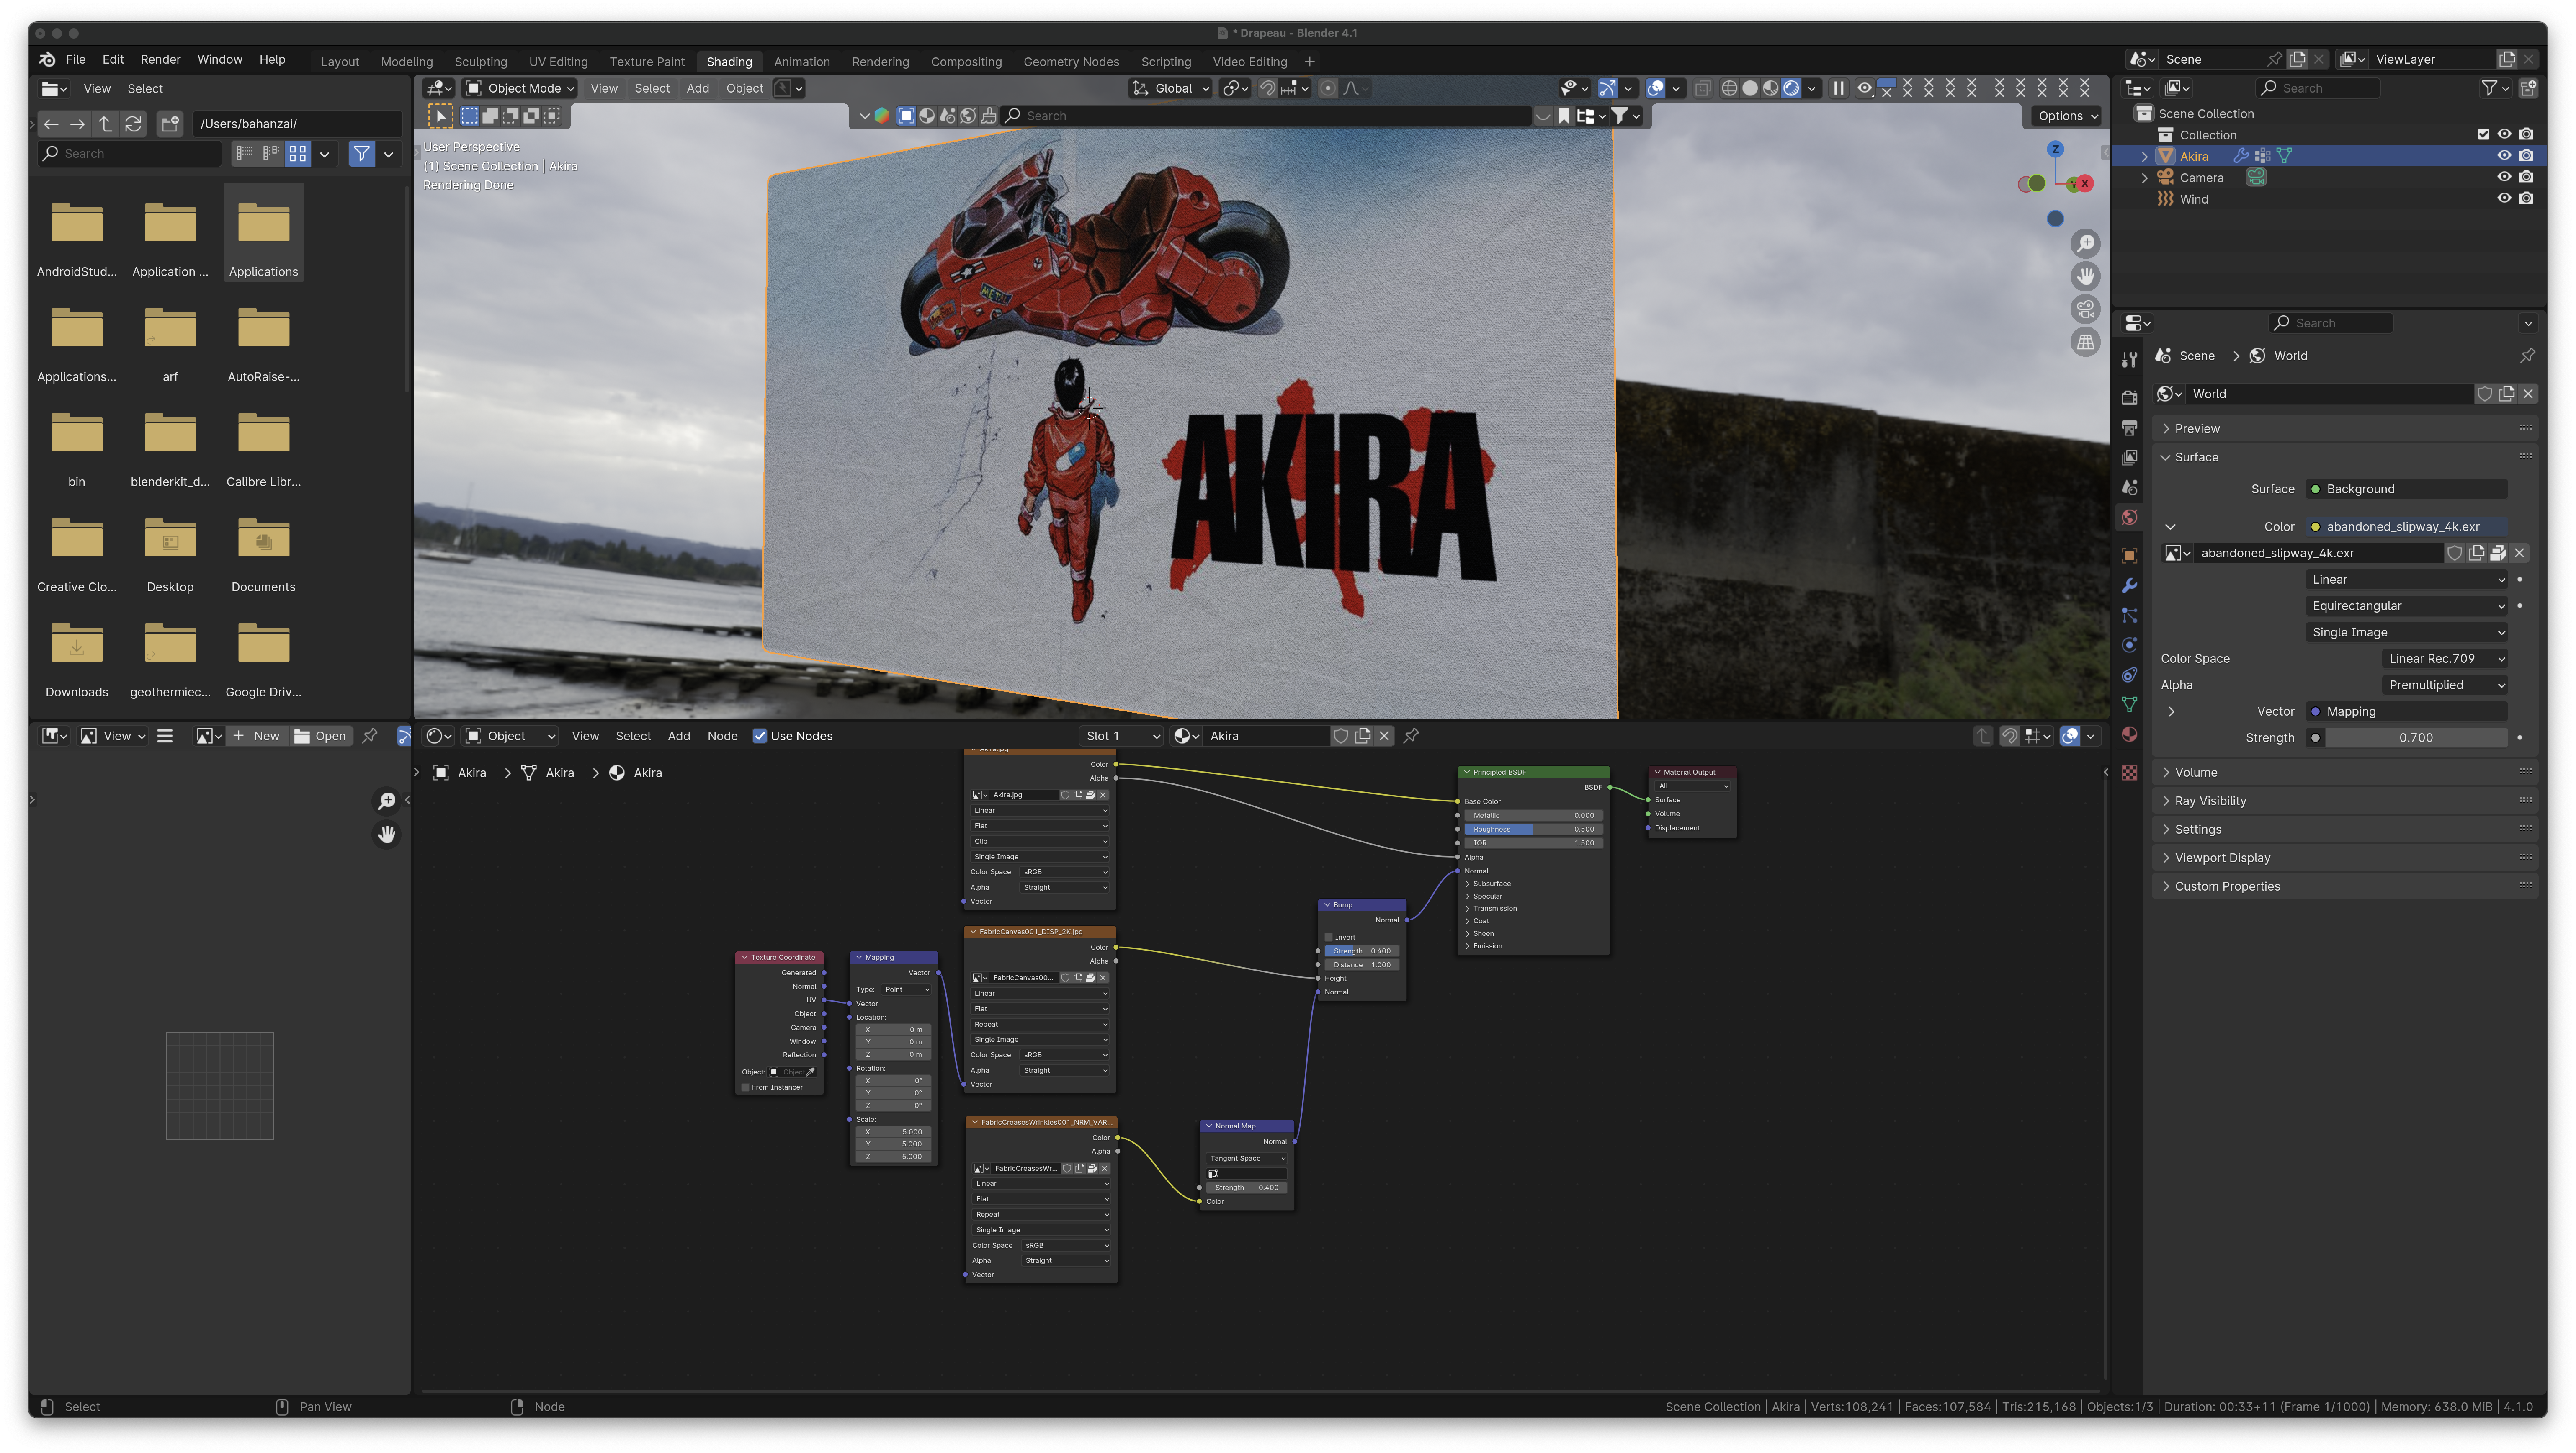The image size is (2576, 1453).
Task: Open Physics properties tab
Action: (x=2129, y=645)
